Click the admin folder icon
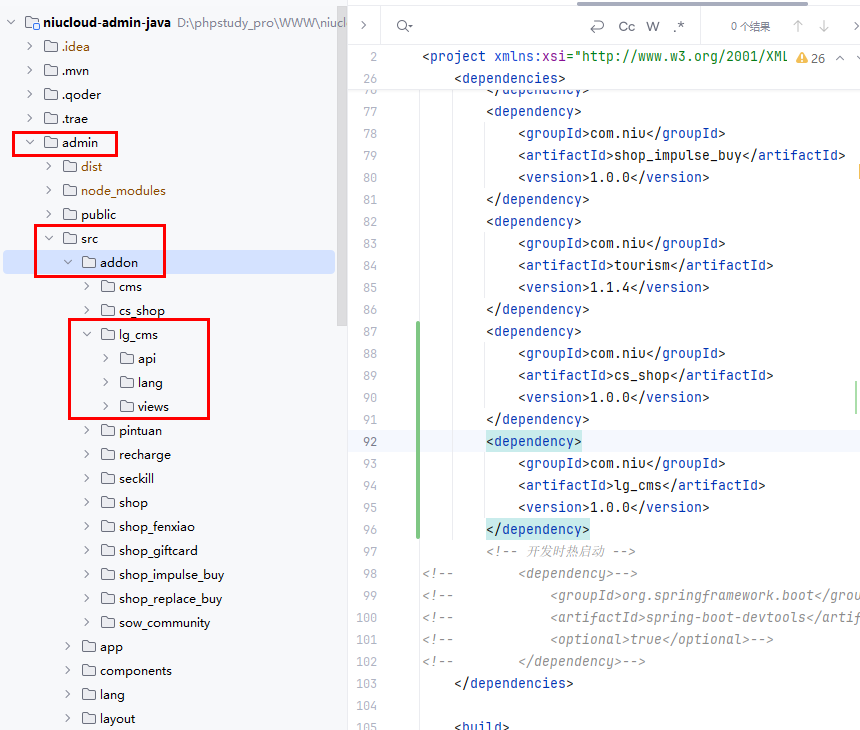 pyautogui.click(x=51, y=143)
